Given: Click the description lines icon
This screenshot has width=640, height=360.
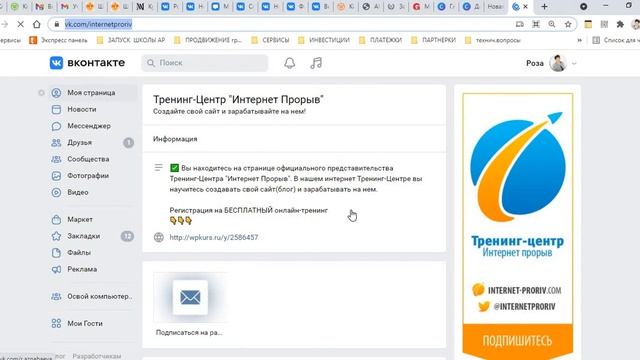Looking at the screenshot, I should [159, 167].
